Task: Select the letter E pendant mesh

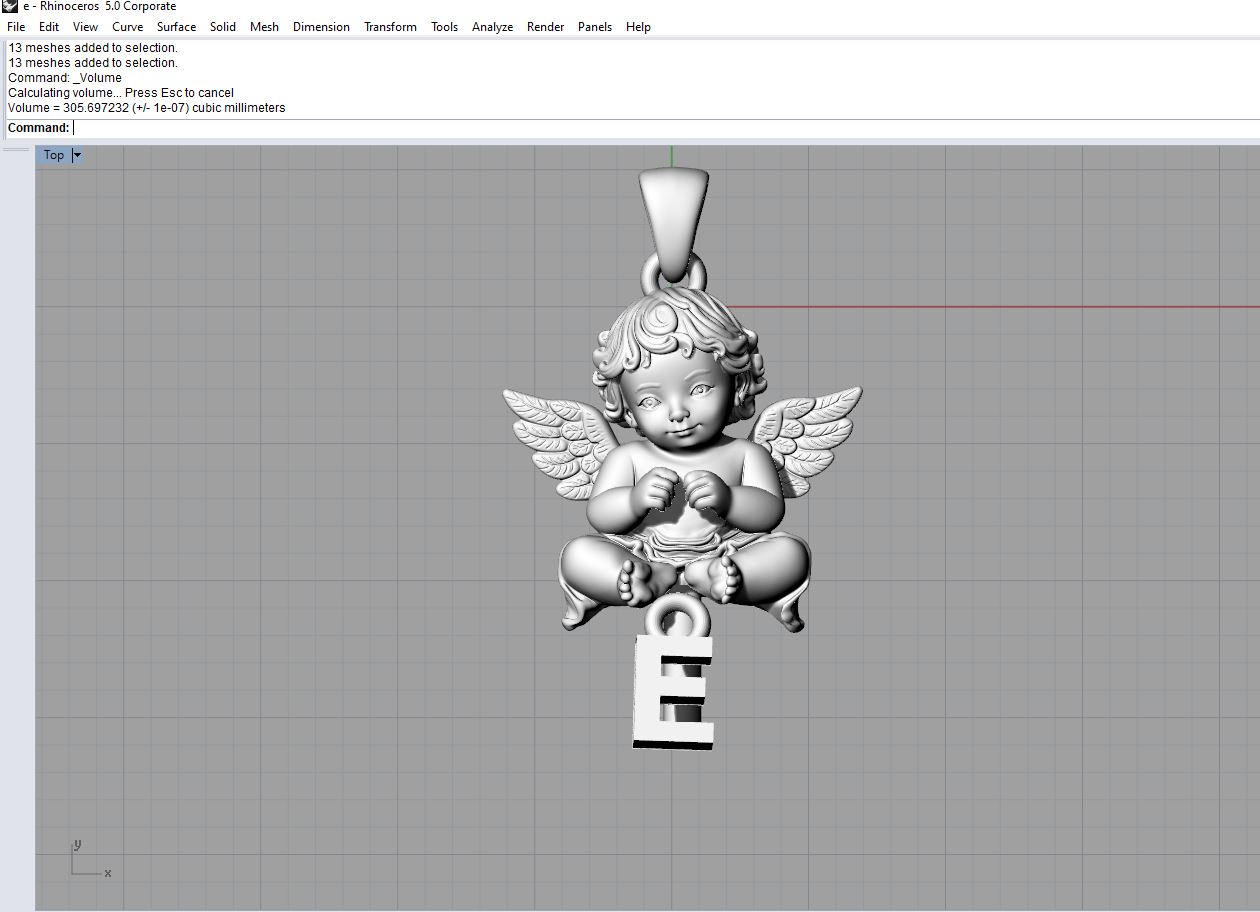Action: point(673,692)
